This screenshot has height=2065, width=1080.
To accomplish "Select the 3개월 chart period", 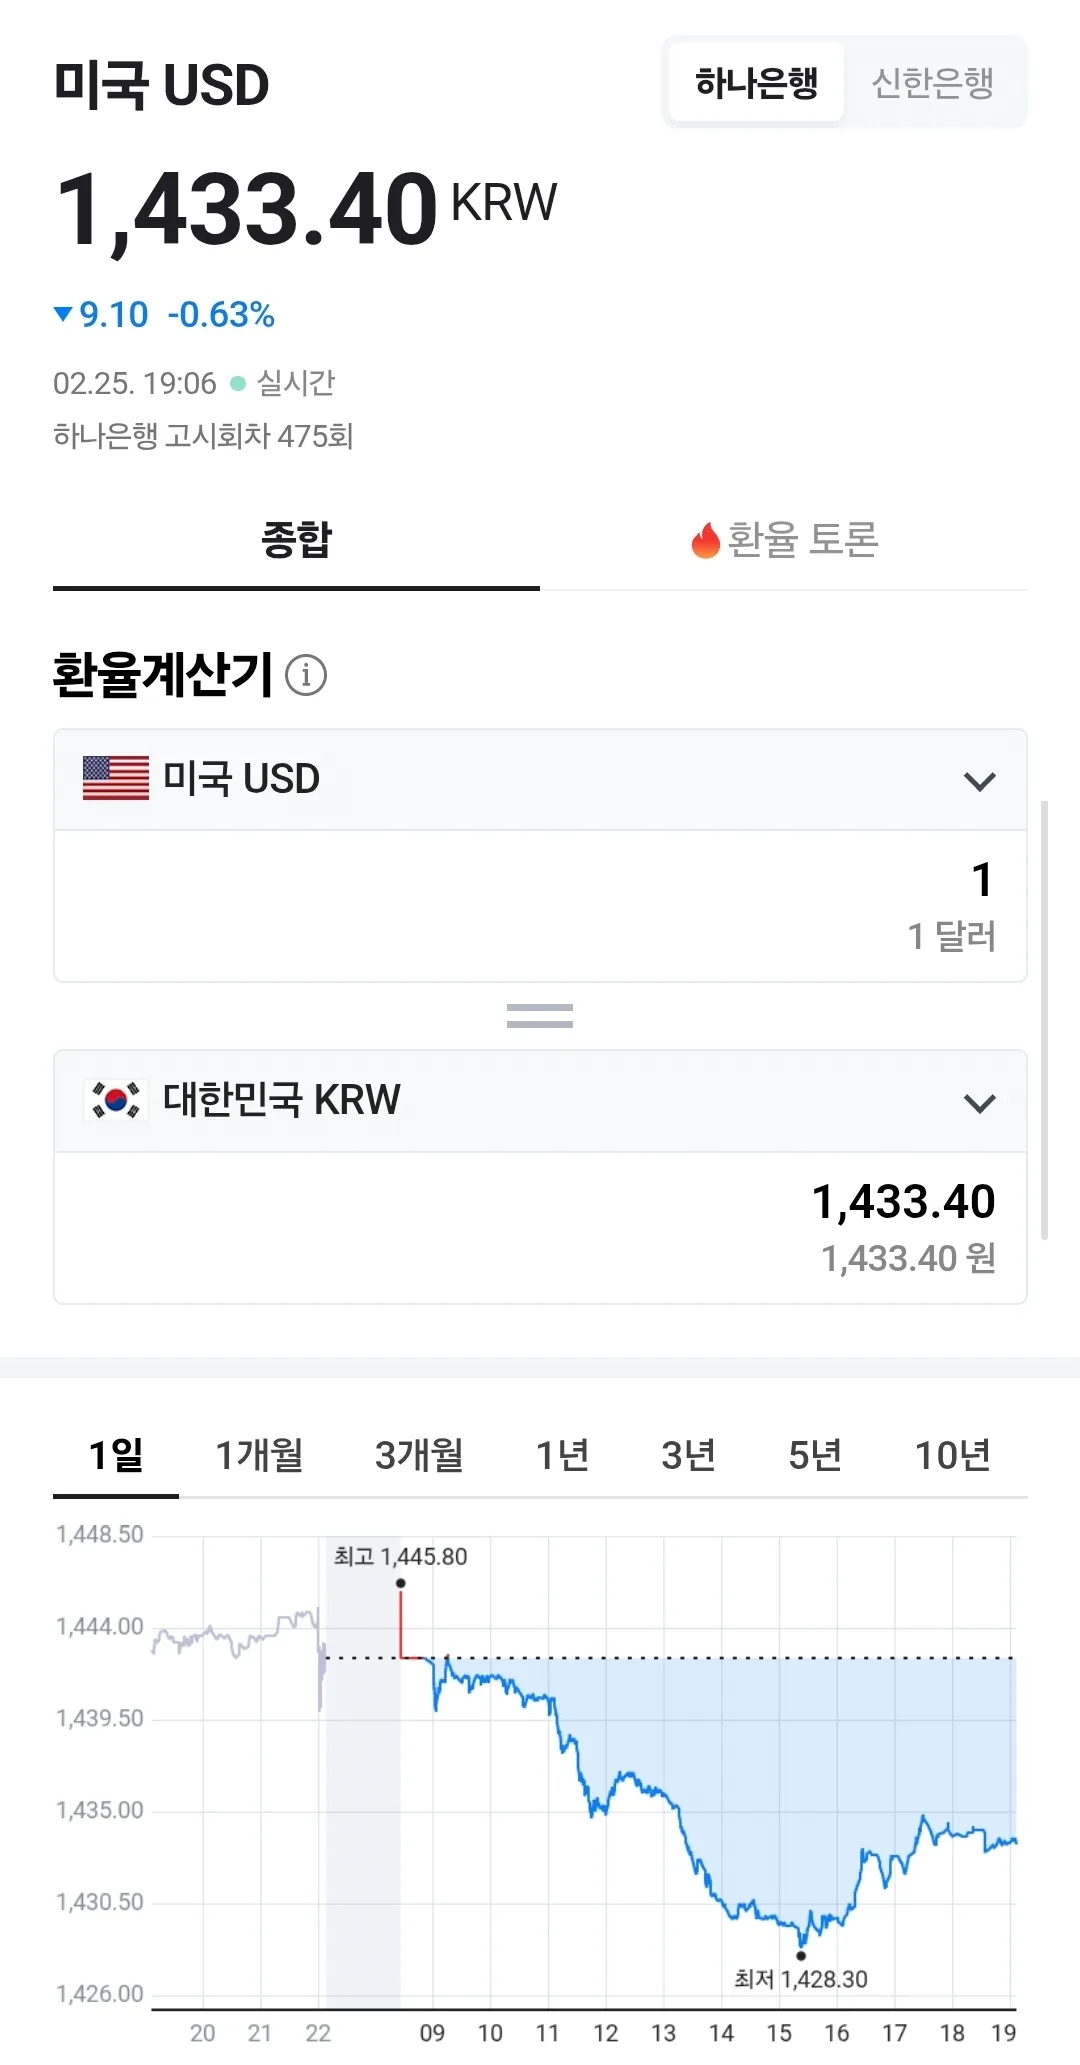I will (x=419, y=1455).
